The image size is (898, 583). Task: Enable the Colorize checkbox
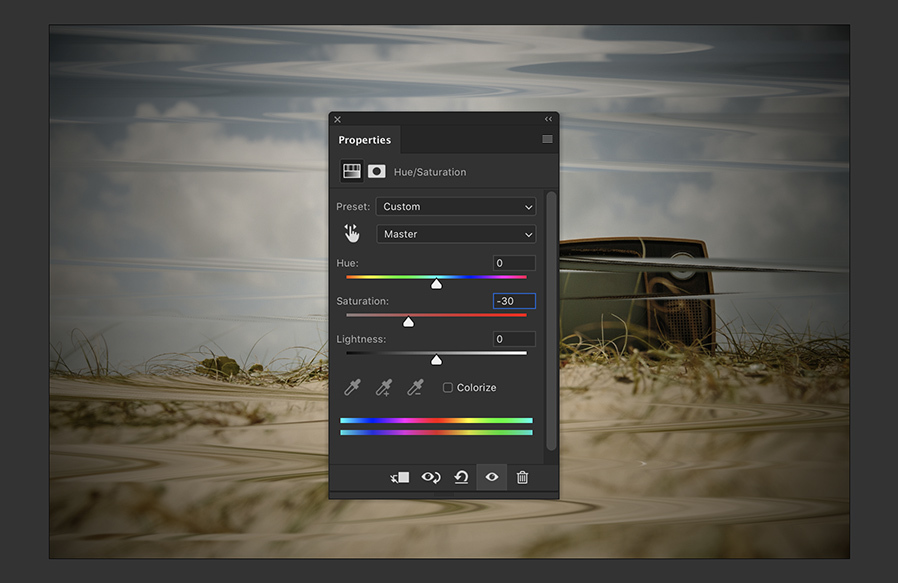tap(448, 388)
